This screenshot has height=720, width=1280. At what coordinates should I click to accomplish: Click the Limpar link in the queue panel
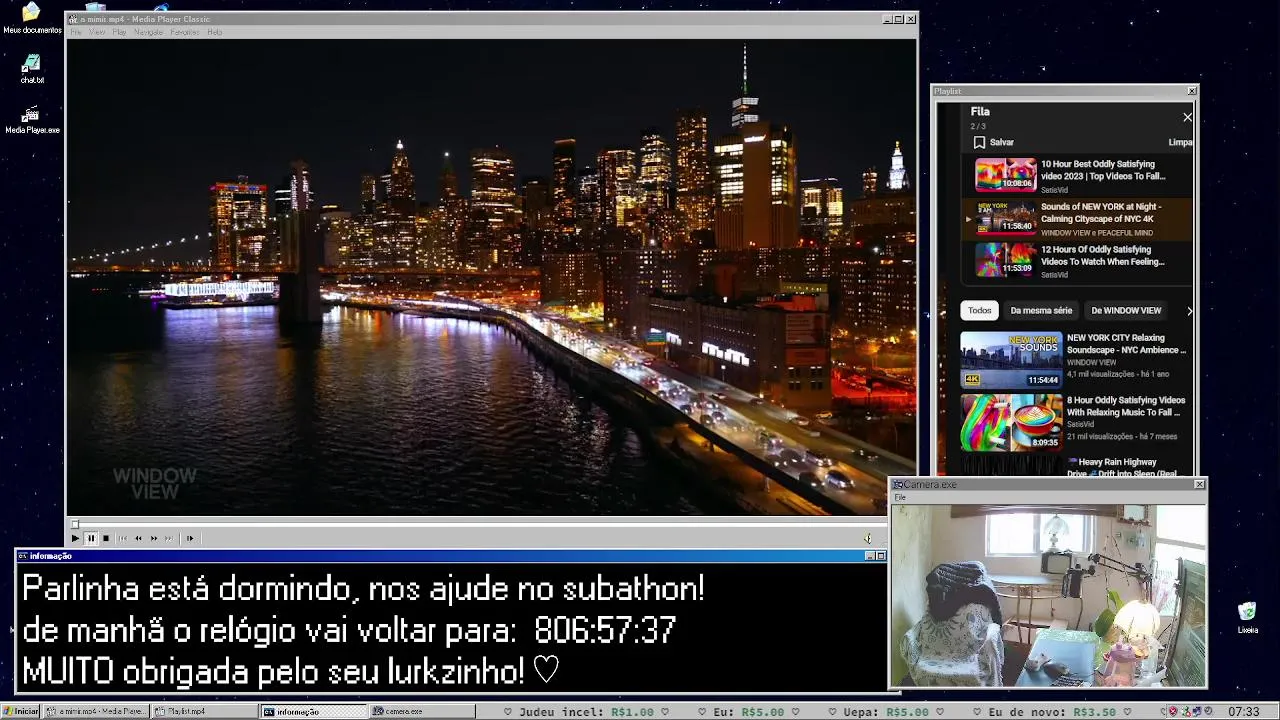1181,142
